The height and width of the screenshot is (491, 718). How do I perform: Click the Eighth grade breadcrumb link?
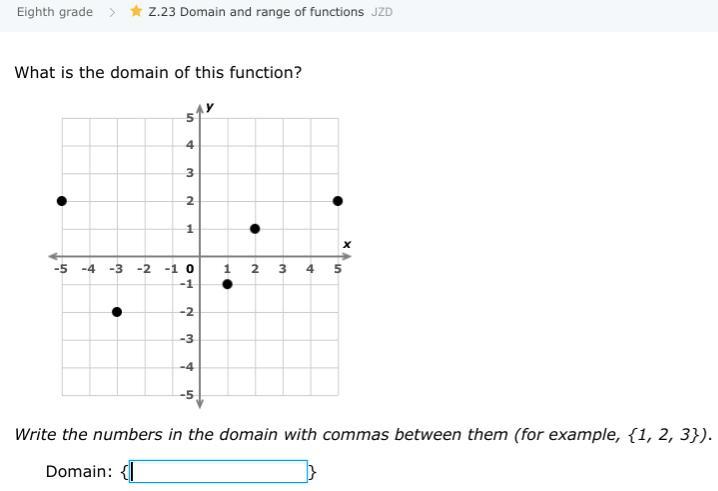click(55, 12)
